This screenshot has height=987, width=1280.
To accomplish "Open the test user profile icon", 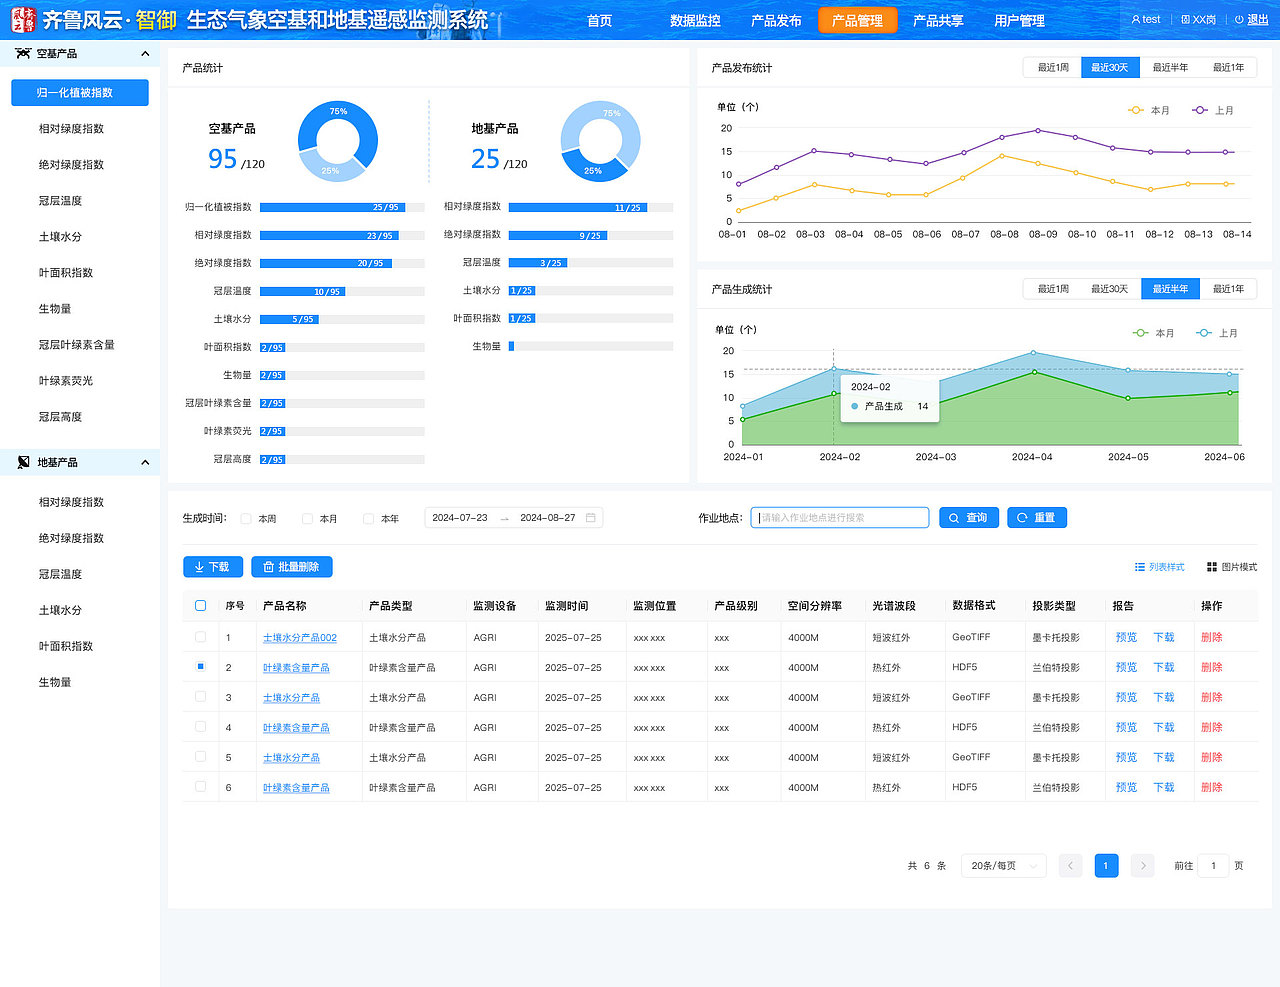I will 1135,19.
